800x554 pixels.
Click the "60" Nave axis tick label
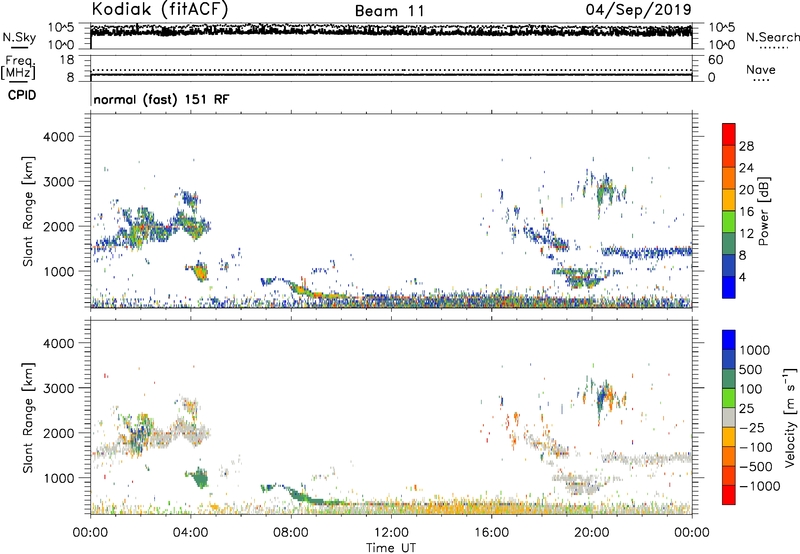click(715, 60)
